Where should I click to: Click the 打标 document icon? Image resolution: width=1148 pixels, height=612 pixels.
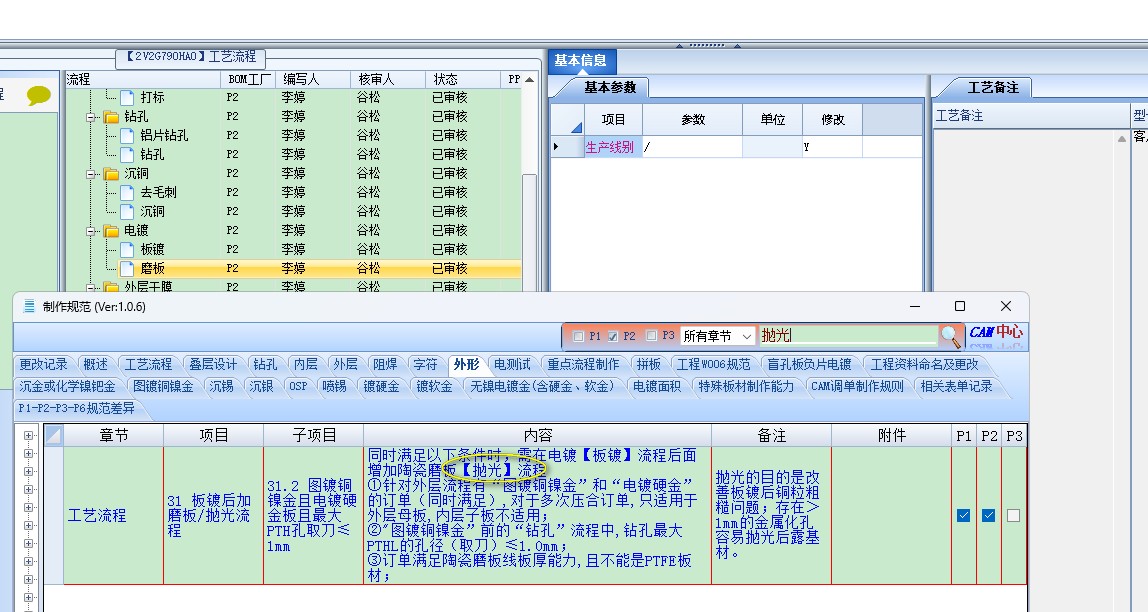pyautogui.click(x=127, y=97)
